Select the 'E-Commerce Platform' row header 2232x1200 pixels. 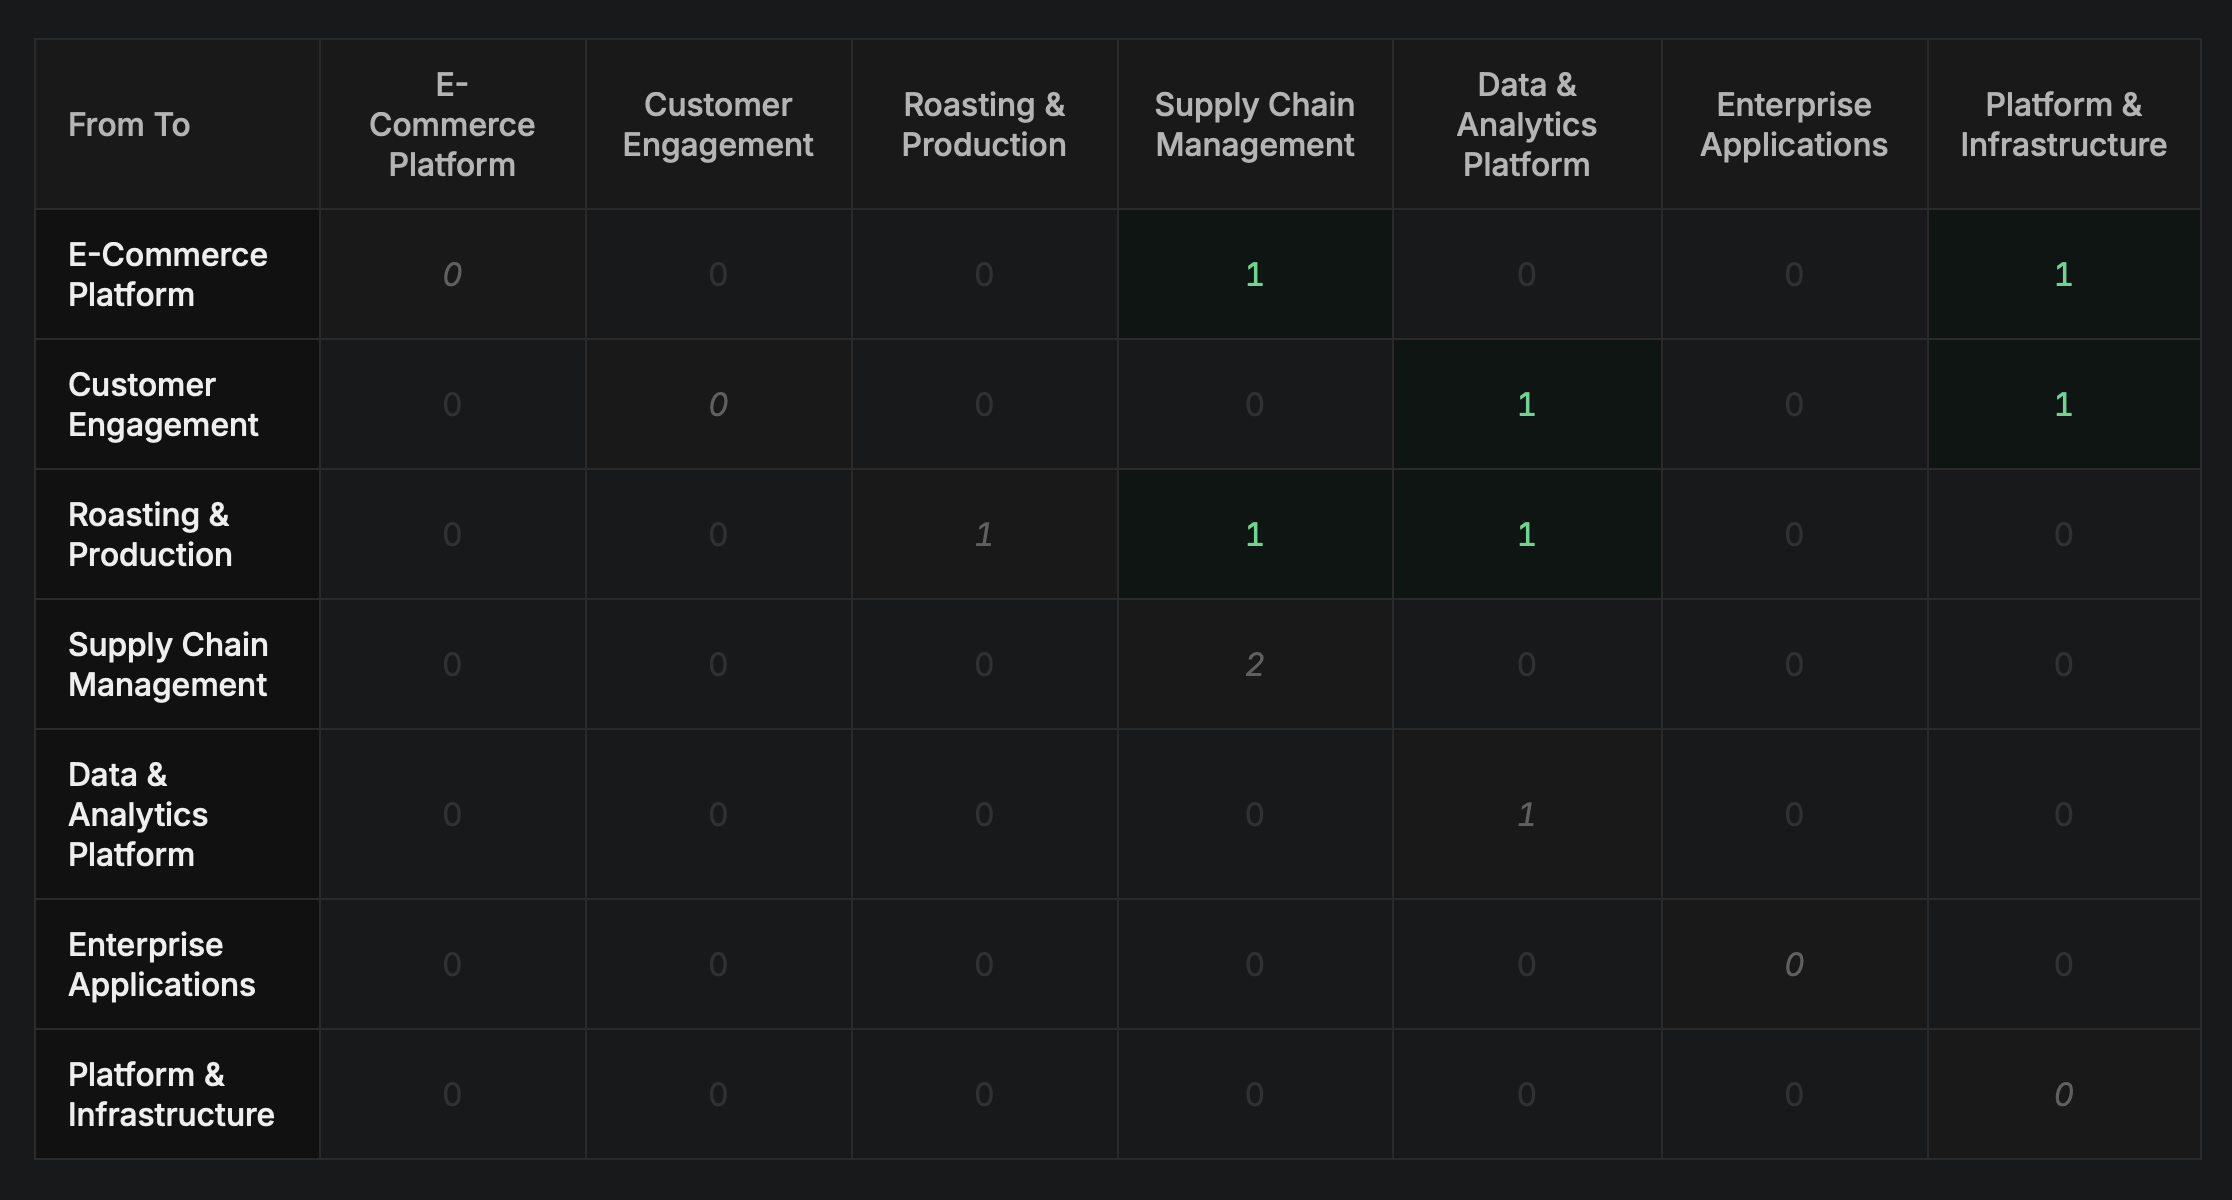pos(167,274)
